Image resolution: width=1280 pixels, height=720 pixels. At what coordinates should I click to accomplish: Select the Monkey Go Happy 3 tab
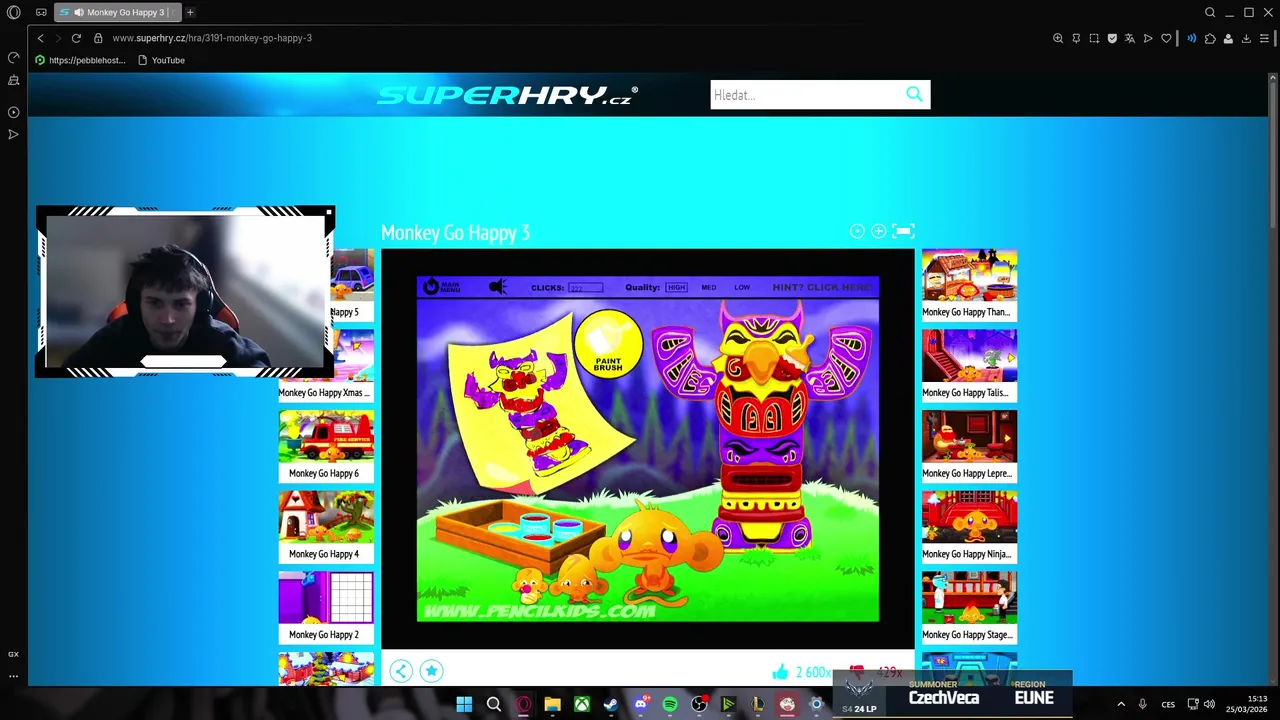118,12
